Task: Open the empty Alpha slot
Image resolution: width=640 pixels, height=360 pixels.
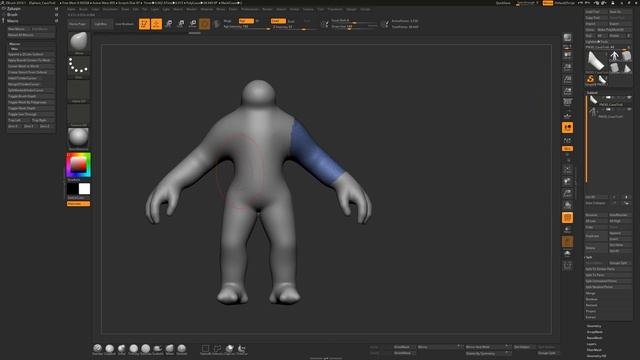Action: pos(78,91)
